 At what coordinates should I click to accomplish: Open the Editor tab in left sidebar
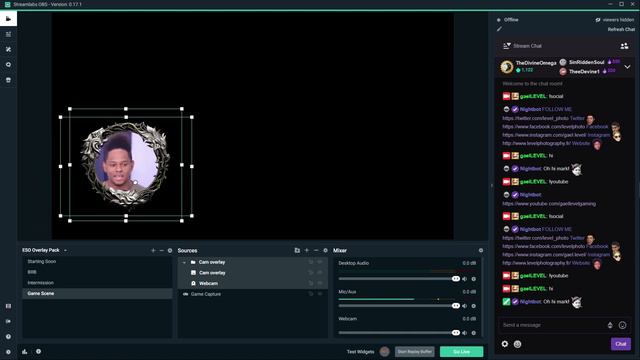8,18
